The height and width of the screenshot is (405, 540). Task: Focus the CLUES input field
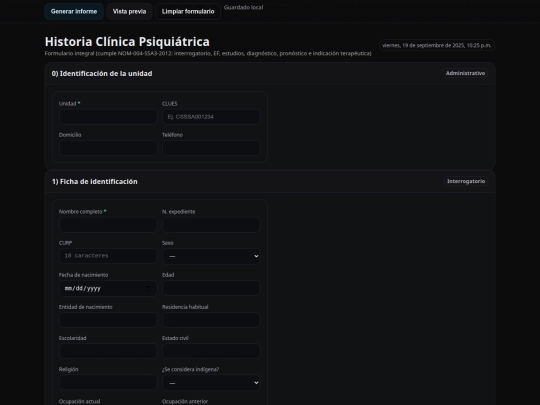tap(211, 117)
